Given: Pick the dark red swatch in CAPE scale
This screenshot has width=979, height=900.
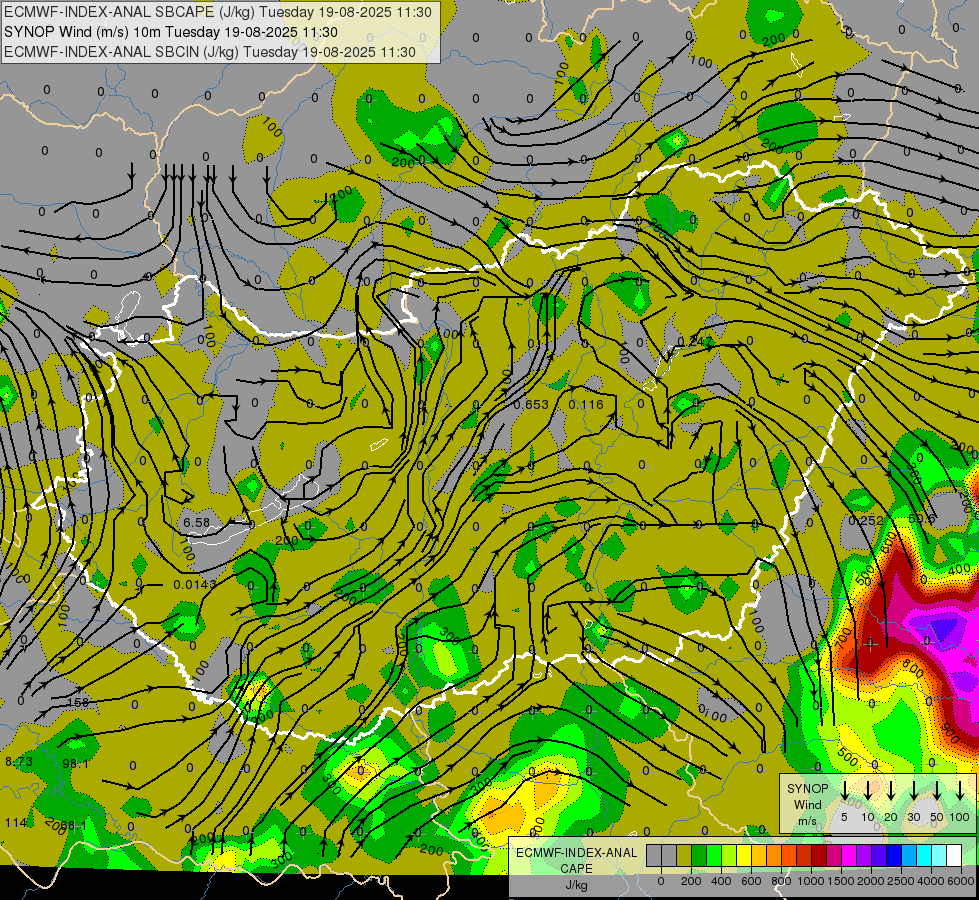Looking at the screenshot, I should [819, 855].
